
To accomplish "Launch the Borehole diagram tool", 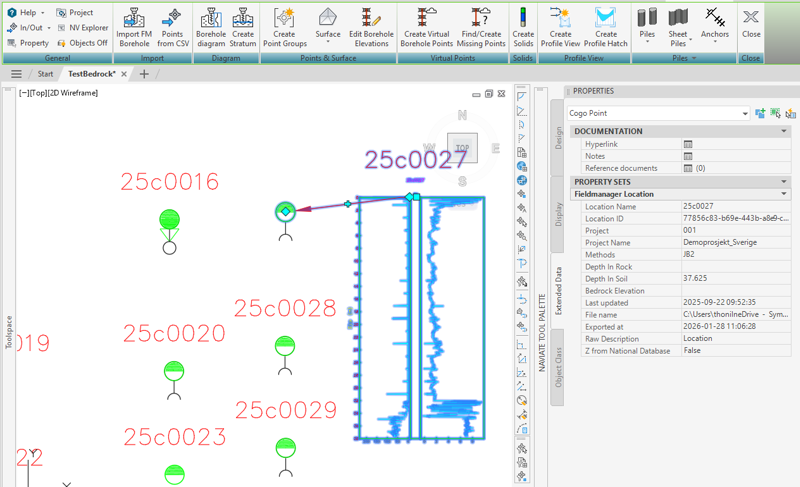I will click(x=211, y=18).
